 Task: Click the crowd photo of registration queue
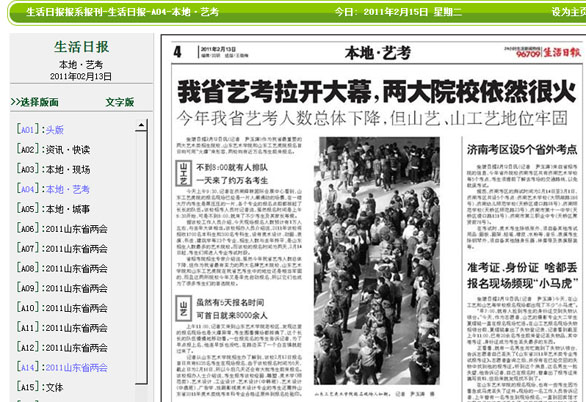(376, 260)
